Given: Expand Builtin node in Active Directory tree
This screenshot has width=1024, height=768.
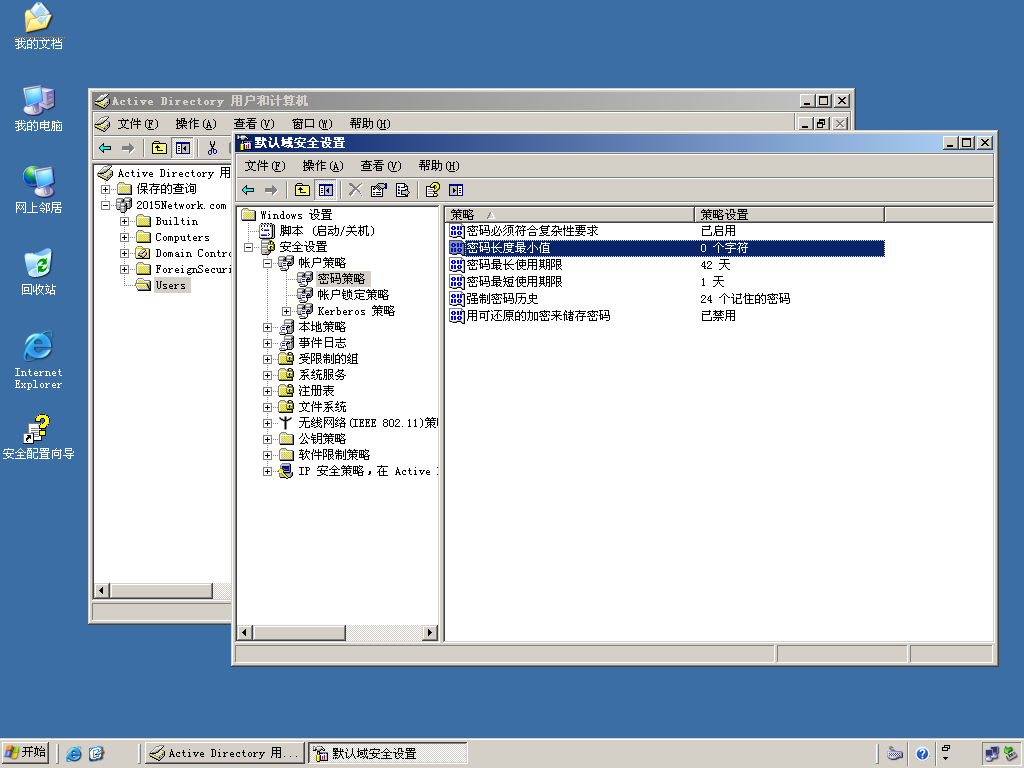Looking at the screenshot, I should pyautogui.click(x=124, y=221).
